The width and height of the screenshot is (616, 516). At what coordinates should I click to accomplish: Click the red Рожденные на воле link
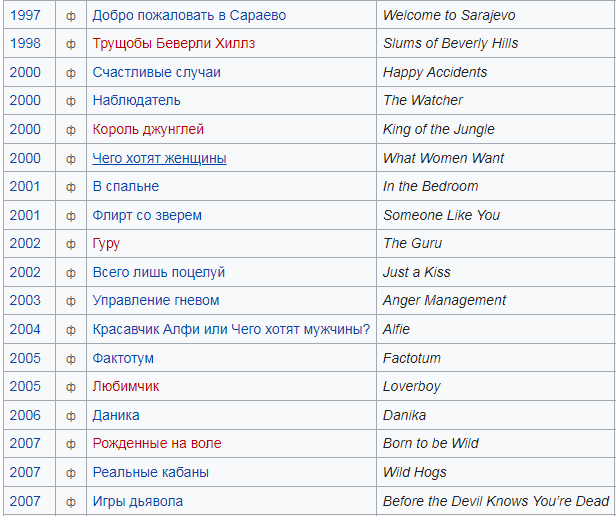pyautogui.click(x=157, y=443)
